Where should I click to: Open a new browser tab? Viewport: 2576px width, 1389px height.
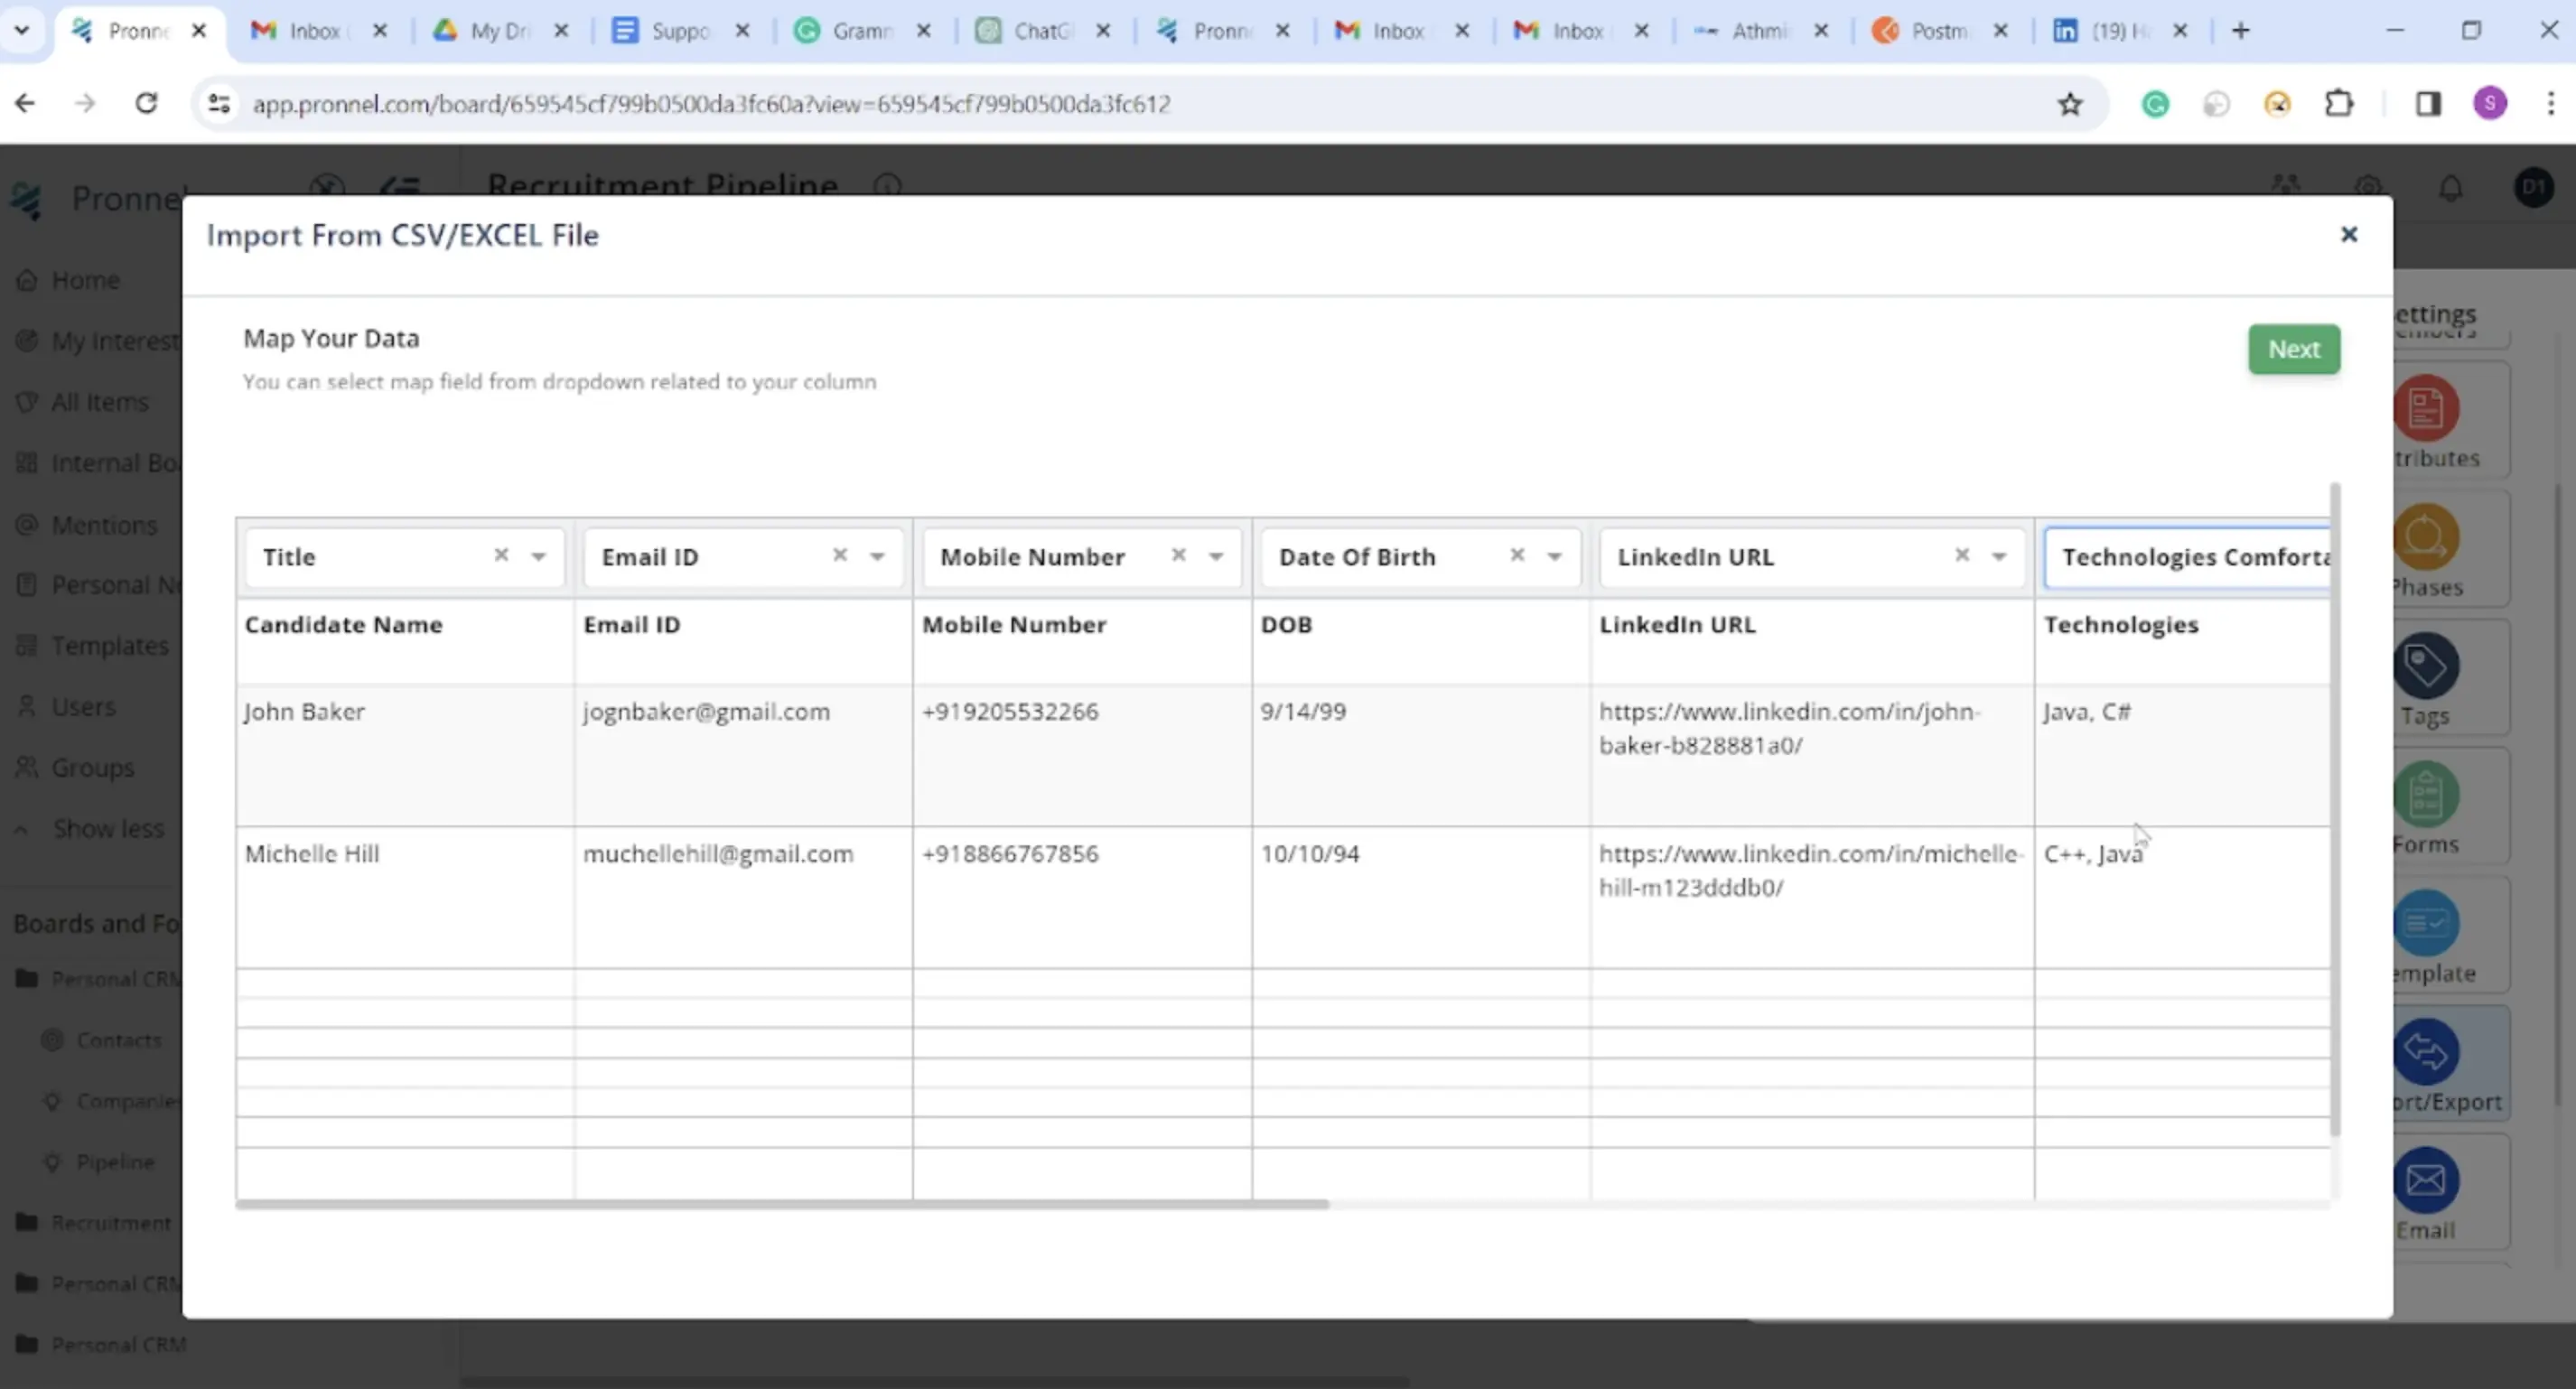[2240, 31]
